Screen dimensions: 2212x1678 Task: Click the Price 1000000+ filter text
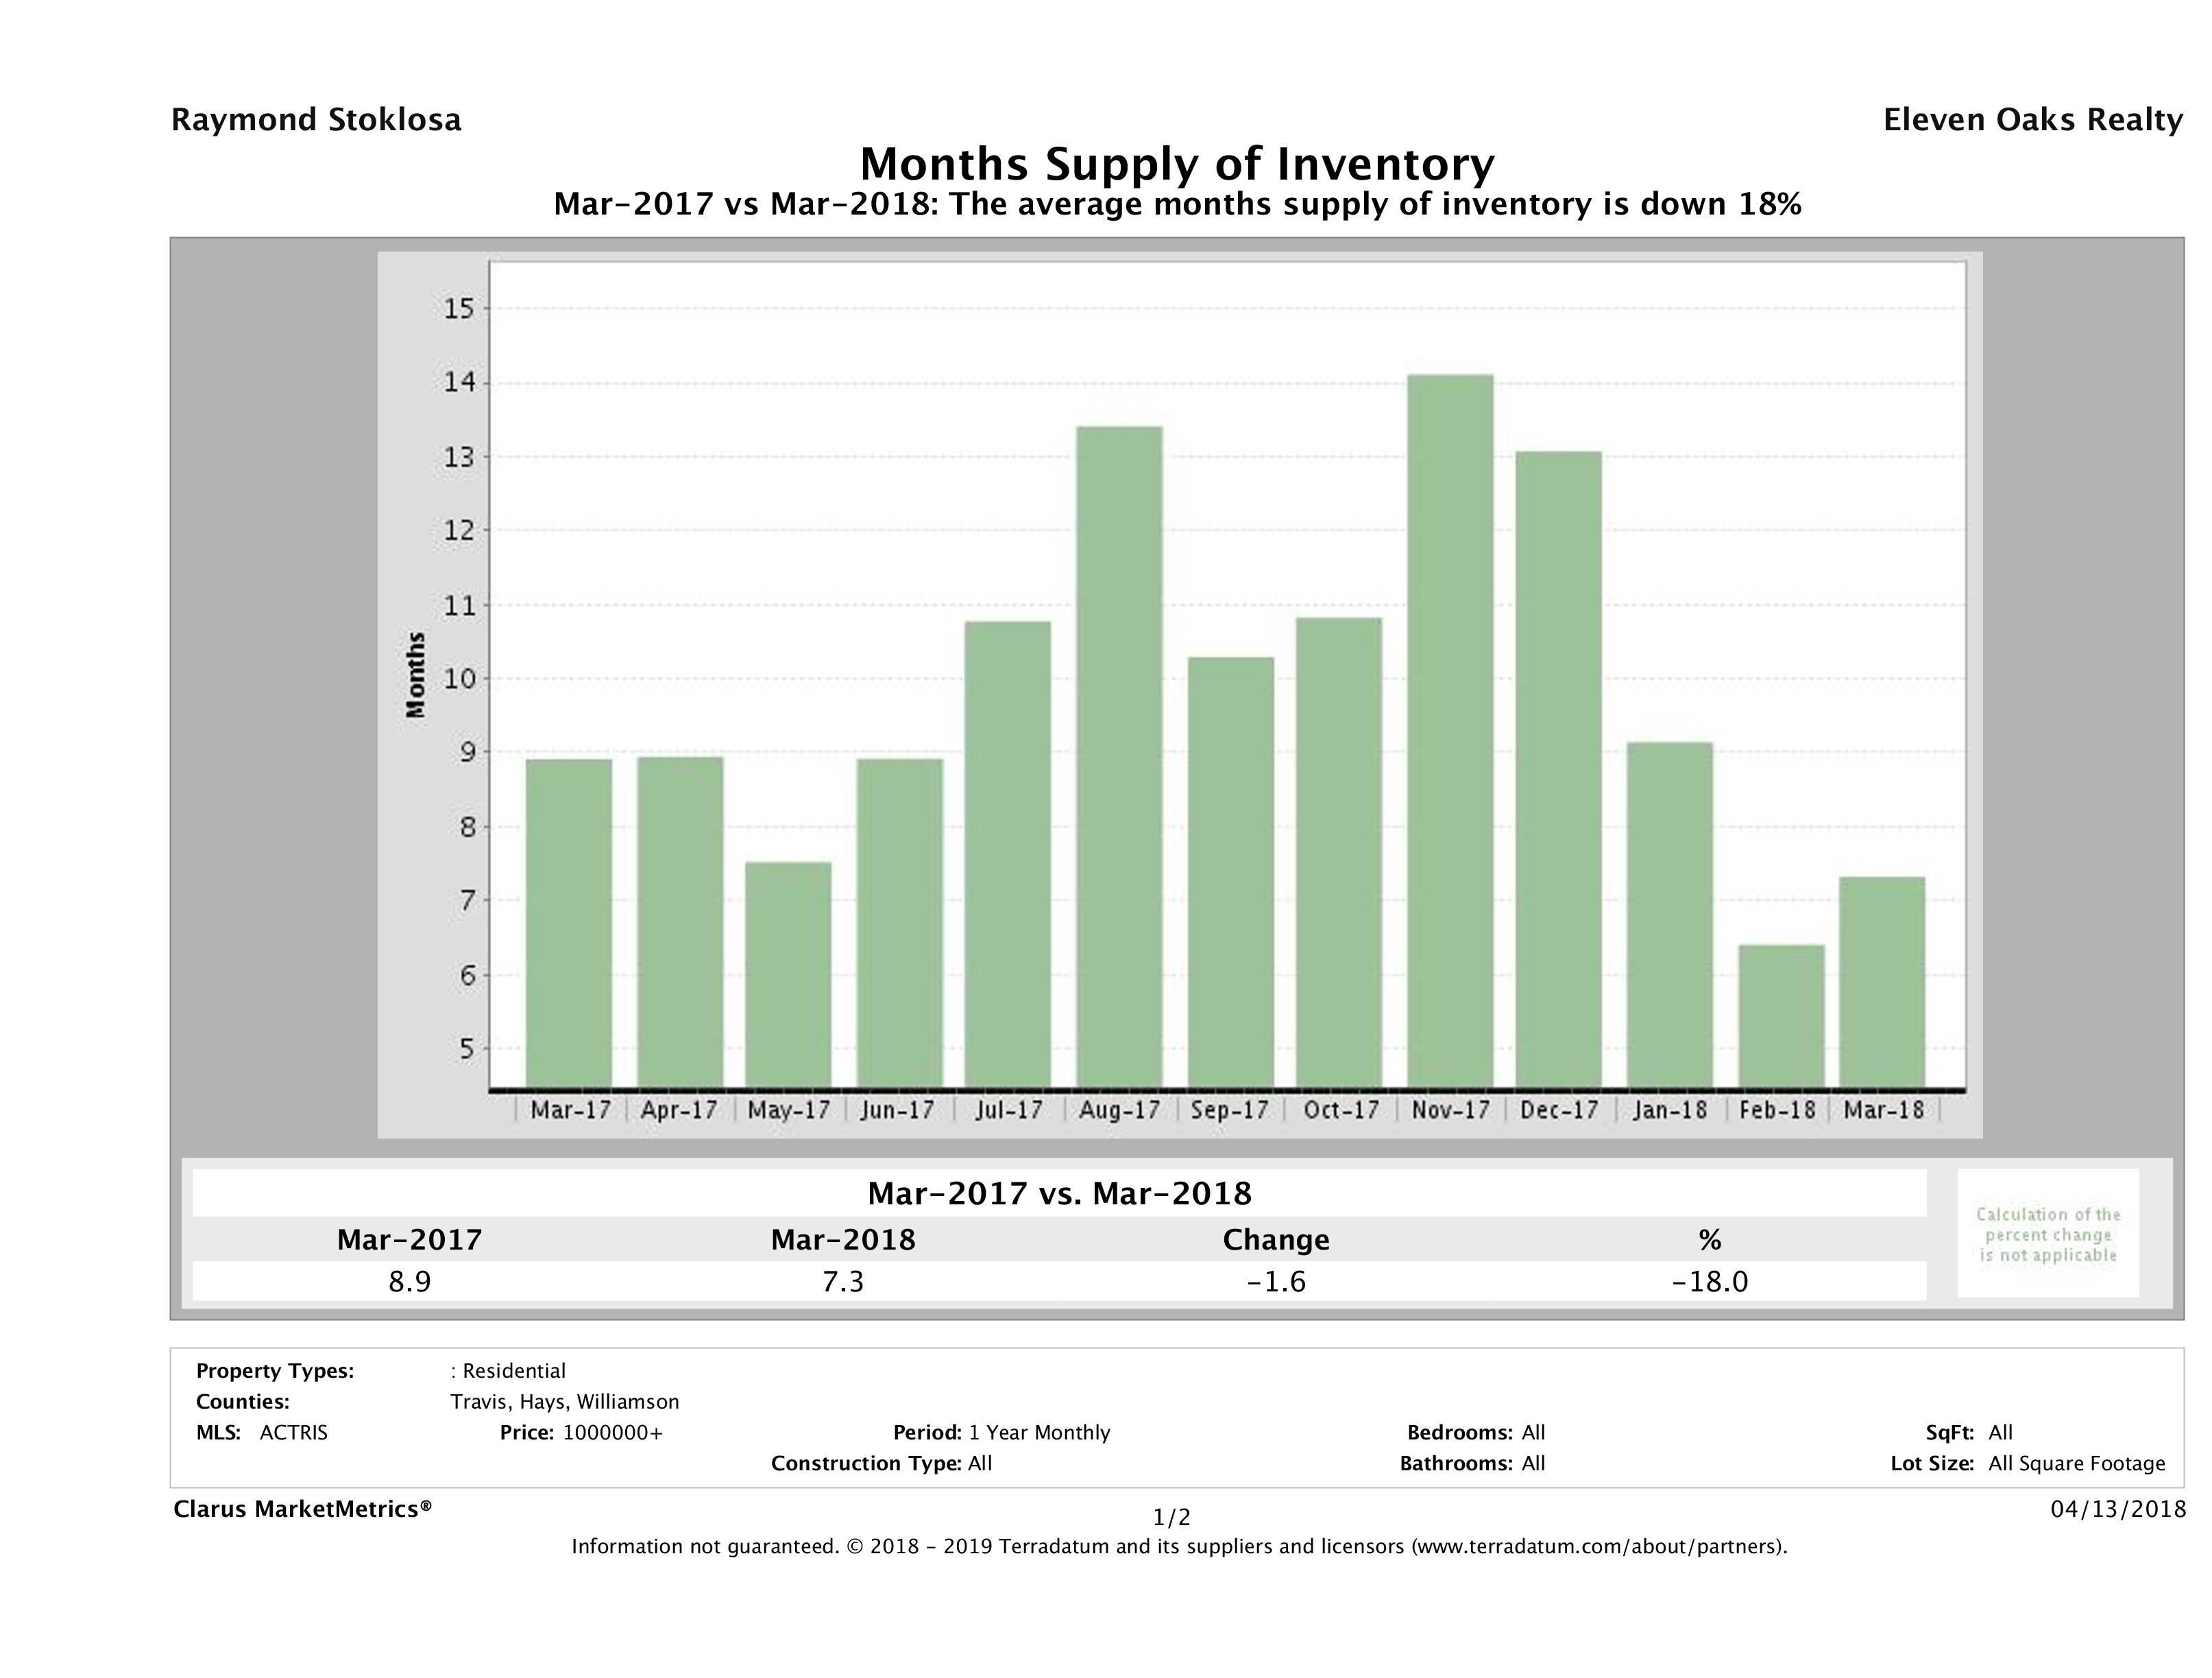coord(581,1432)
